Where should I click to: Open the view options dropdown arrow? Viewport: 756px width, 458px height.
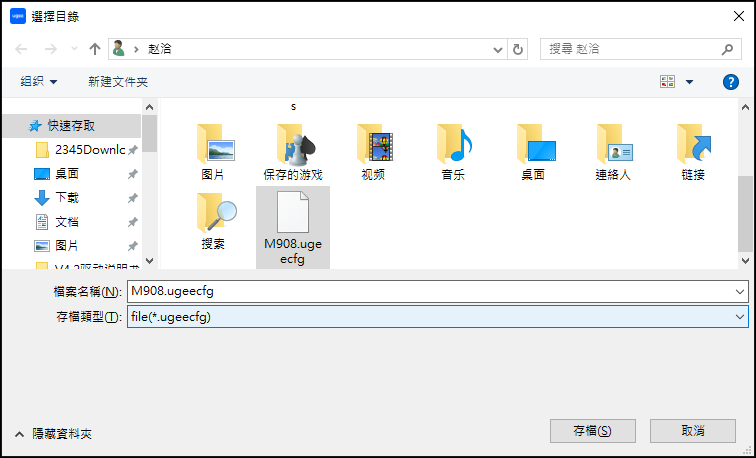click(x=689, y=82)
